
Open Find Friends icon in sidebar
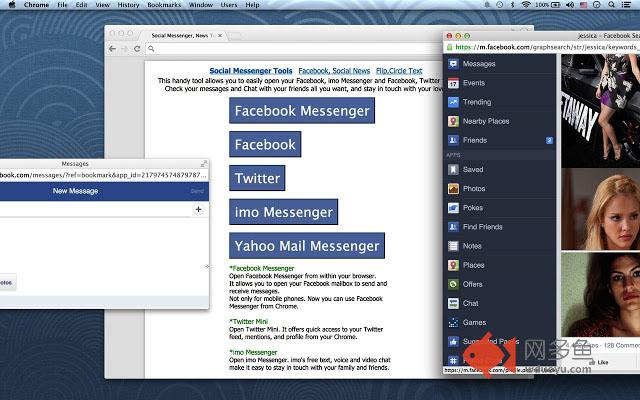[453, 227]
